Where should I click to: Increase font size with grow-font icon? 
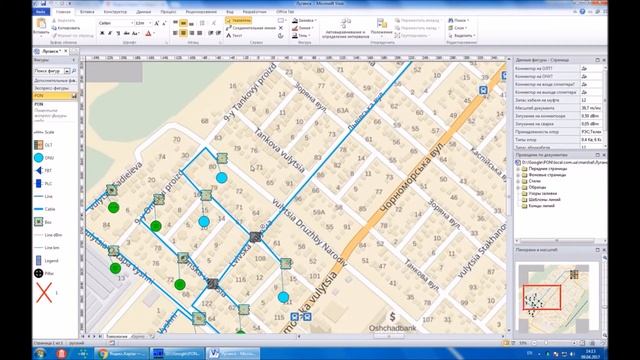[156, 23]
